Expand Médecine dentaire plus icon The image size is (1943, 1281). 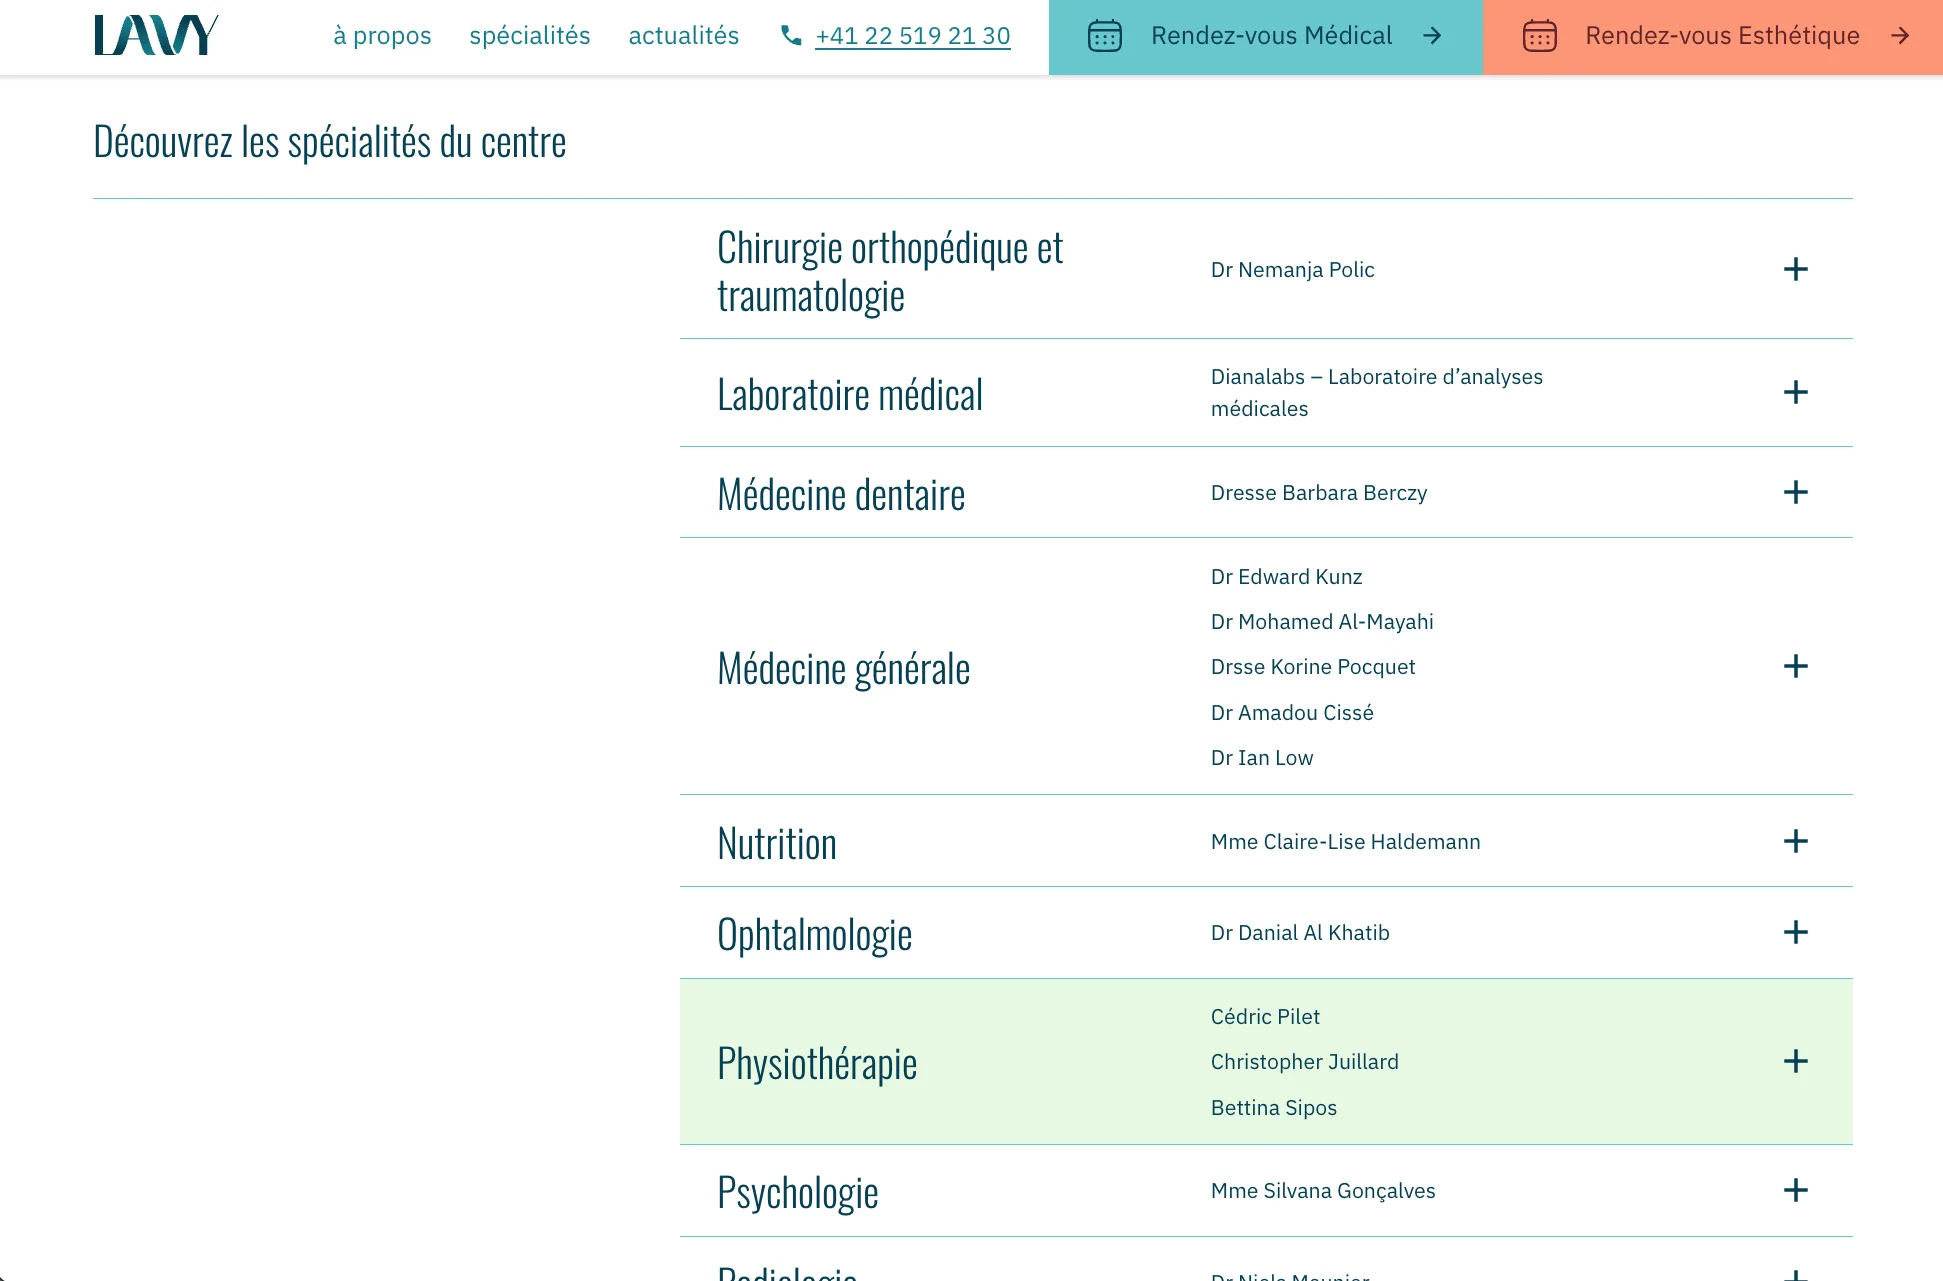click(1795, 492)
